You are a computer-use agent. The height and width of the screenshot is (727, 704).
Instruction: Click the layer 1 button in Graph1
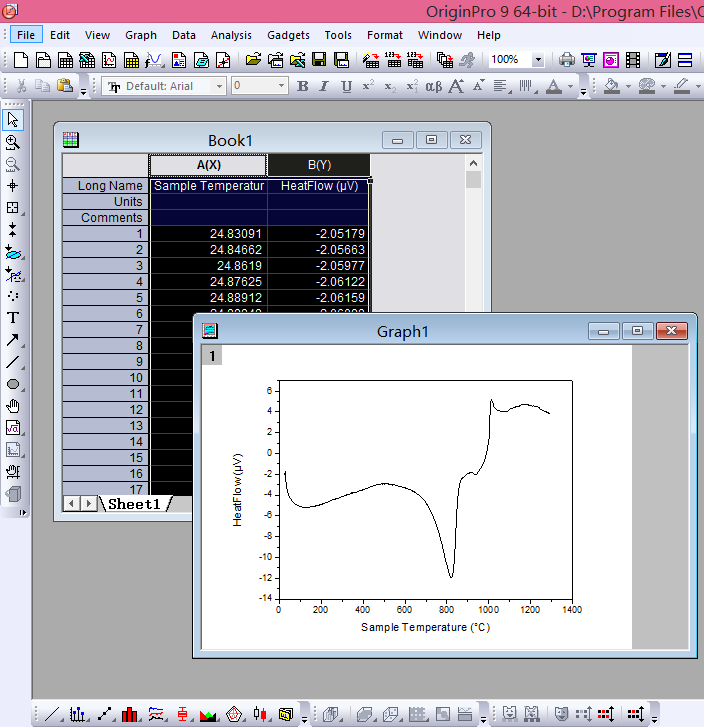click(212, 356)
